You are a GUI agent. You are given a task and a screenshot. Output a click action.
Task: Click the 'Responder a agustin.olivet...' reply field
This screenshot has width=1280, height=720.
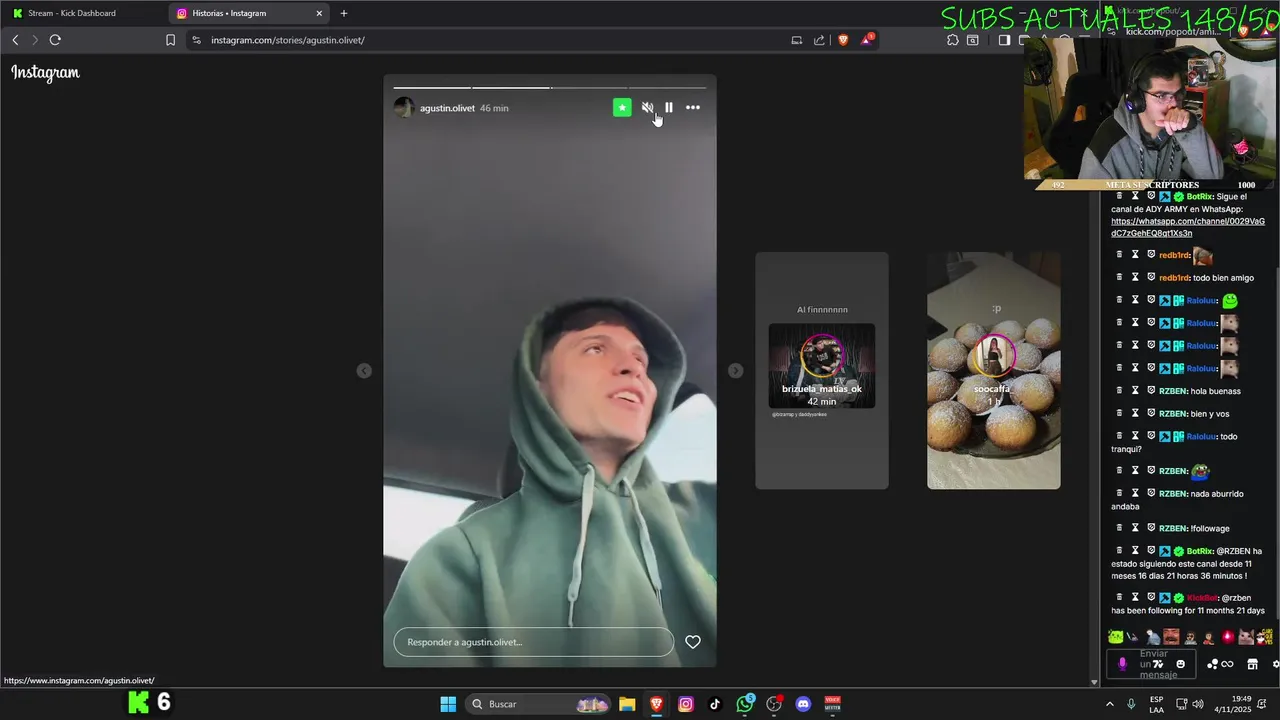[x=534, y=642]
